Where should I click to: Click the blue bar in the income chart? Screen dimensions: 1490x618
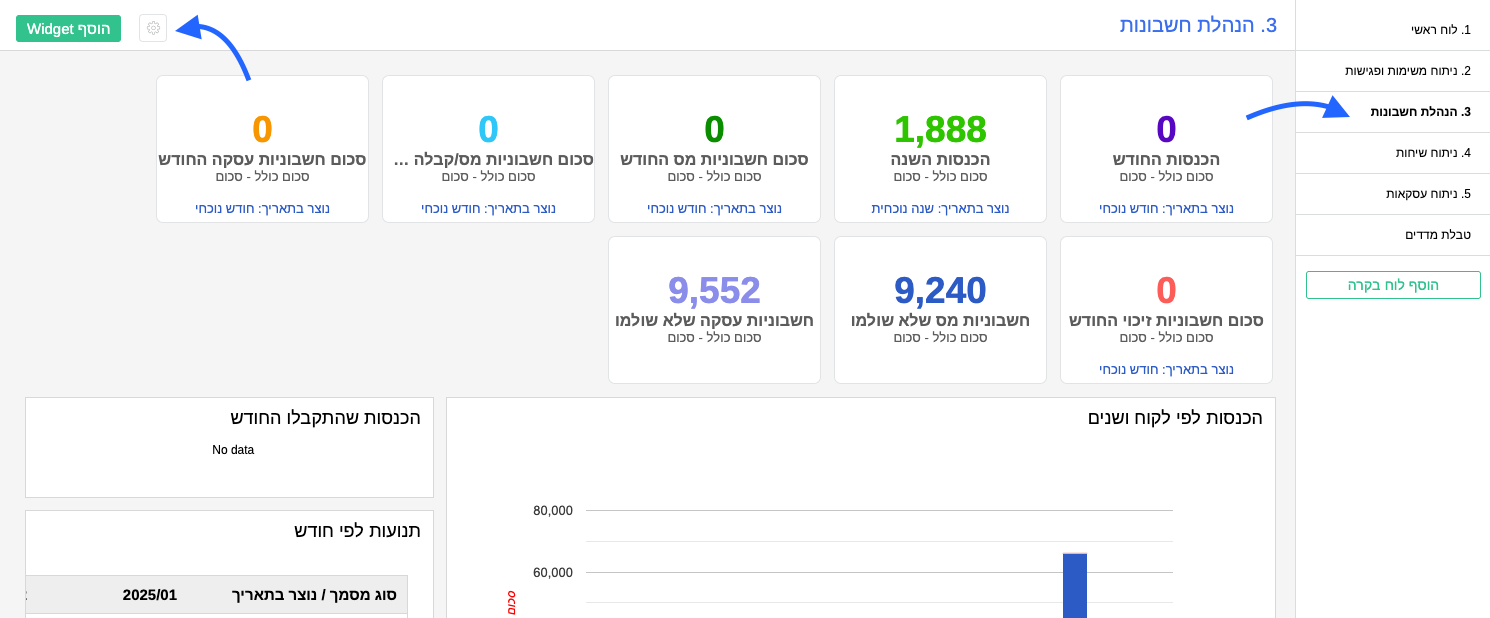pyautogui.click(x=1075, y=585)
